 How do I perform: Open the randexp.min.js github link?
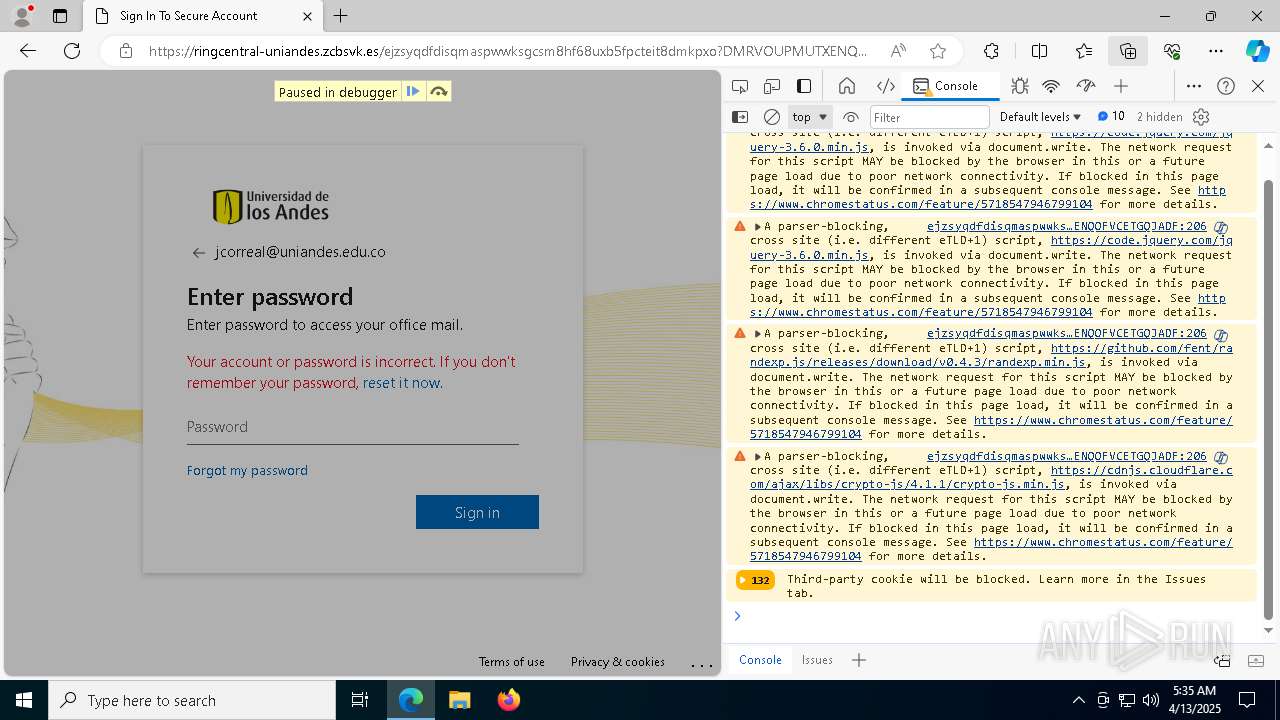[991, 355]
